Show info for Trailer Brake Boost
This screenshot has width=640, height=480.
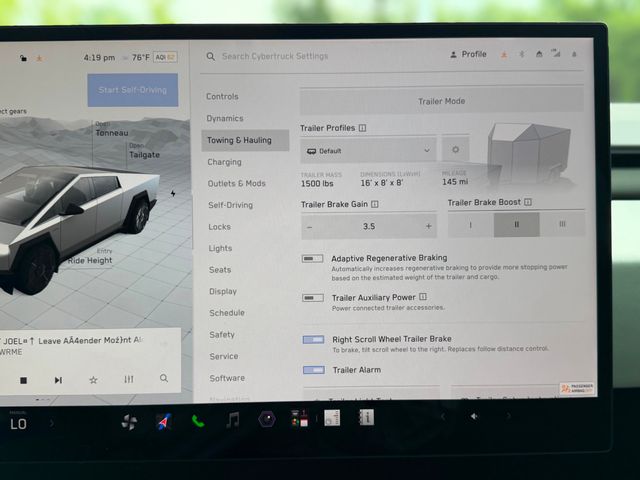528,202
